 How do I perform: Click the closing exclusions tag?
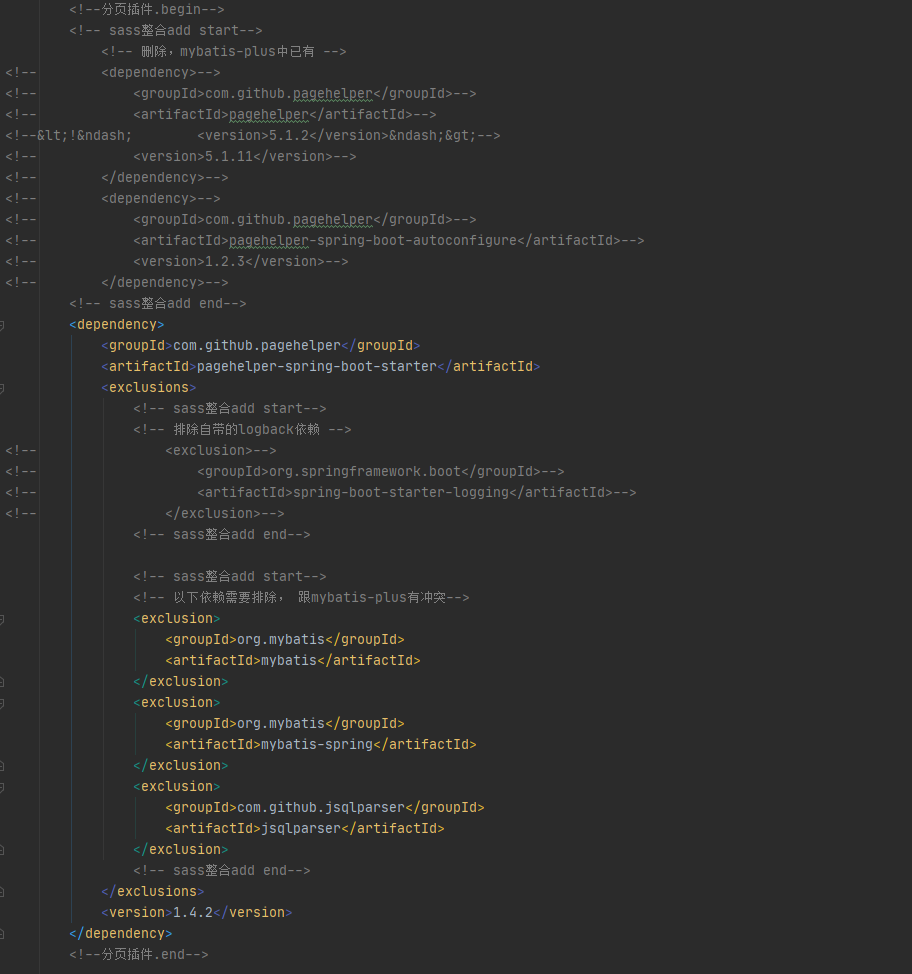pyautogui.click(x=152, y=891)
